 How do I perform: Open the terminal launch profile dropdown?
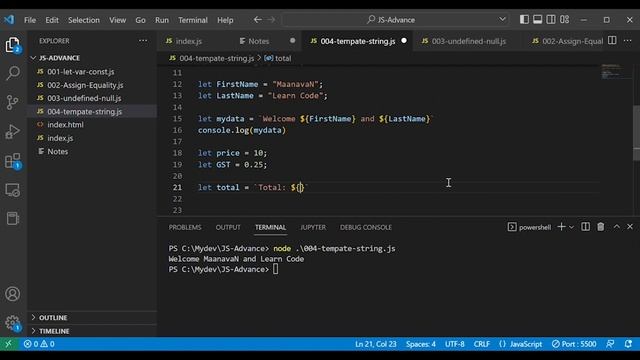pyautogui.click(x=571, y=227)
